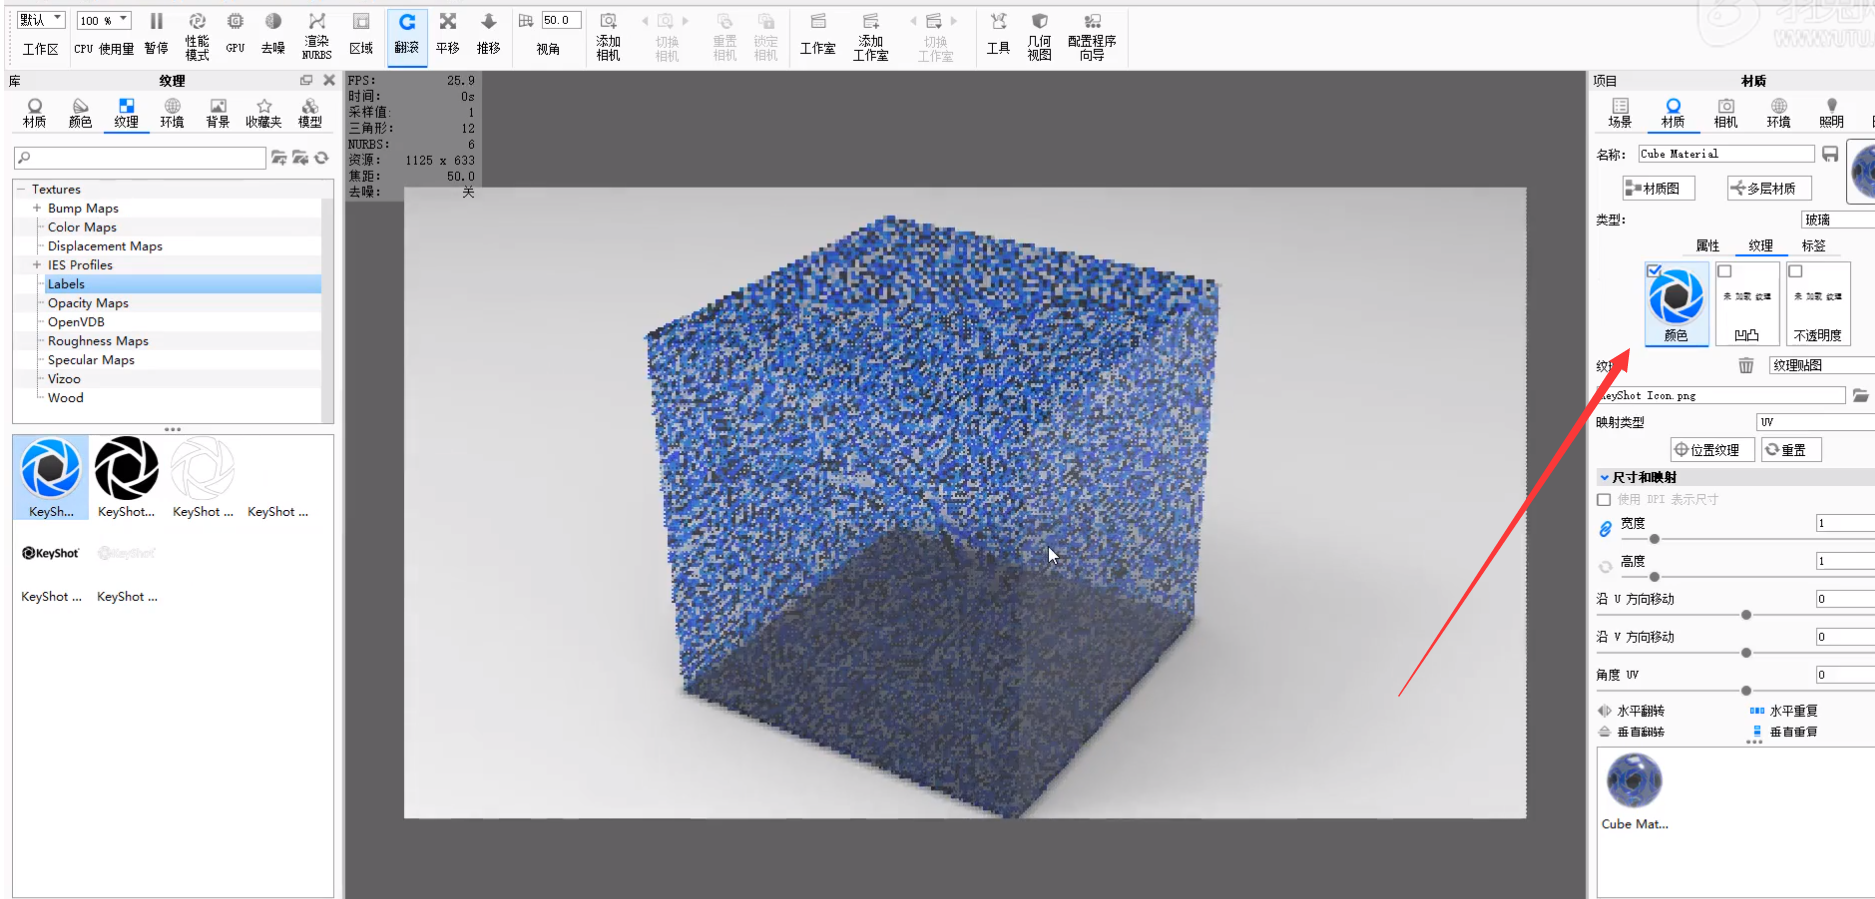Open the 相机 tab in project panel

tap(1725, 112)
